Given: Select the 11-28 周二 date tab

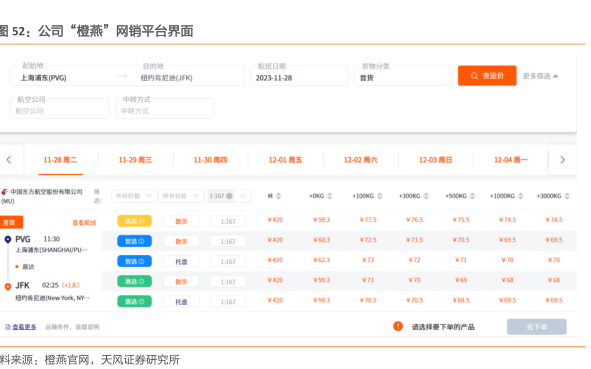Looking at the screenshot, I should pos(60,160).
